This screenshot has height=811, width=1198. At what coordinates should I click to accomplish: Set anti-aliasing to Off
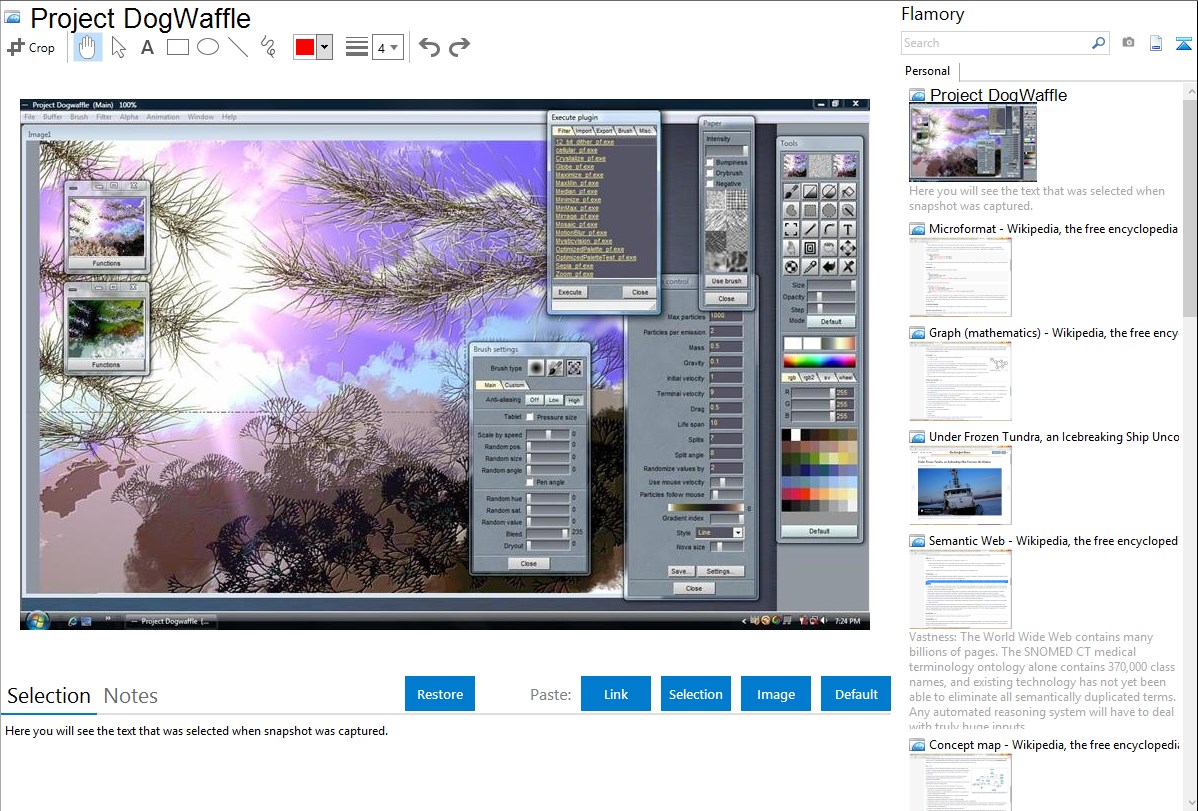click(x=534, y=400)
